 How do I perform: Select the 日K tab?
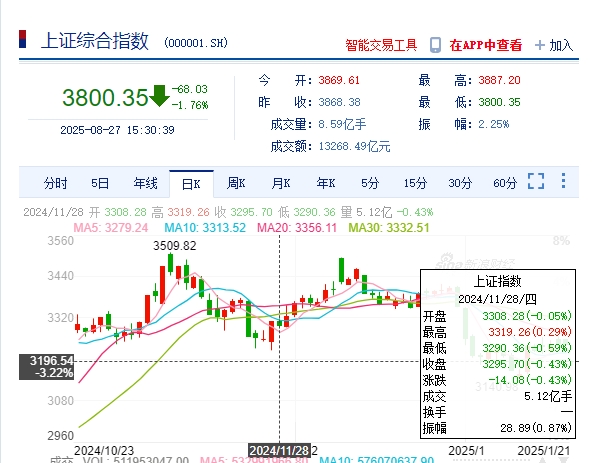(x=191, y=184)
